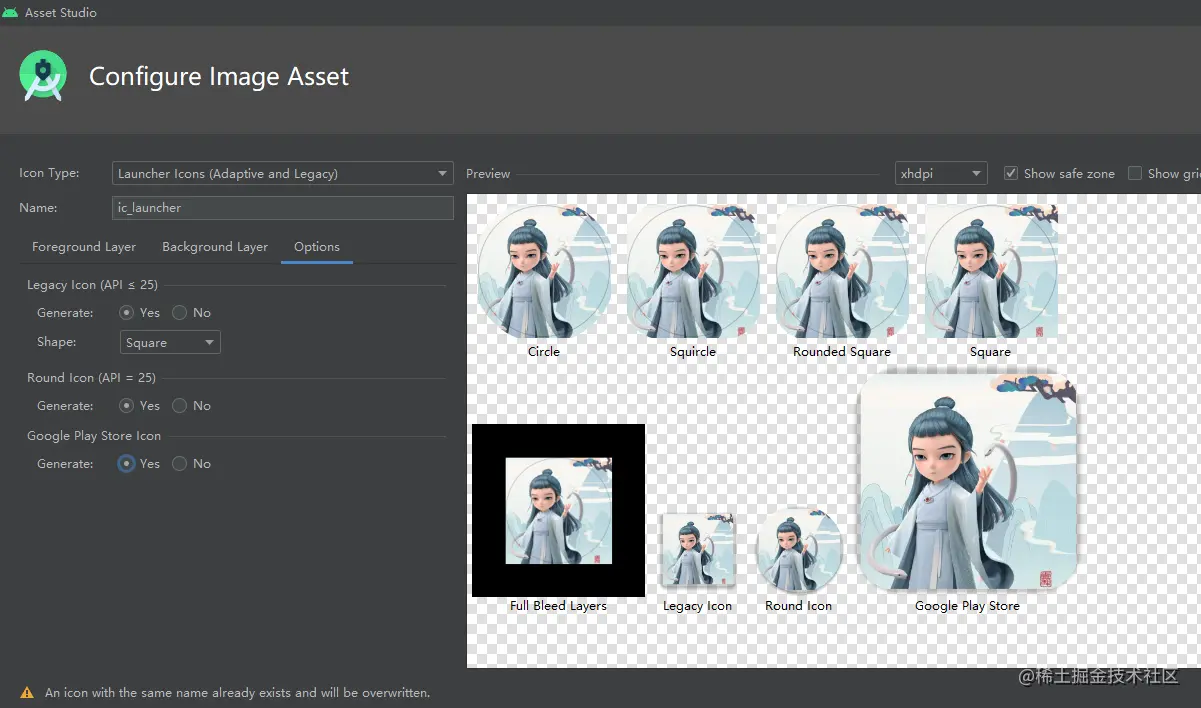
Task: Set Legacy Icon Generate to Yes
Action: [x=127, y=313]
